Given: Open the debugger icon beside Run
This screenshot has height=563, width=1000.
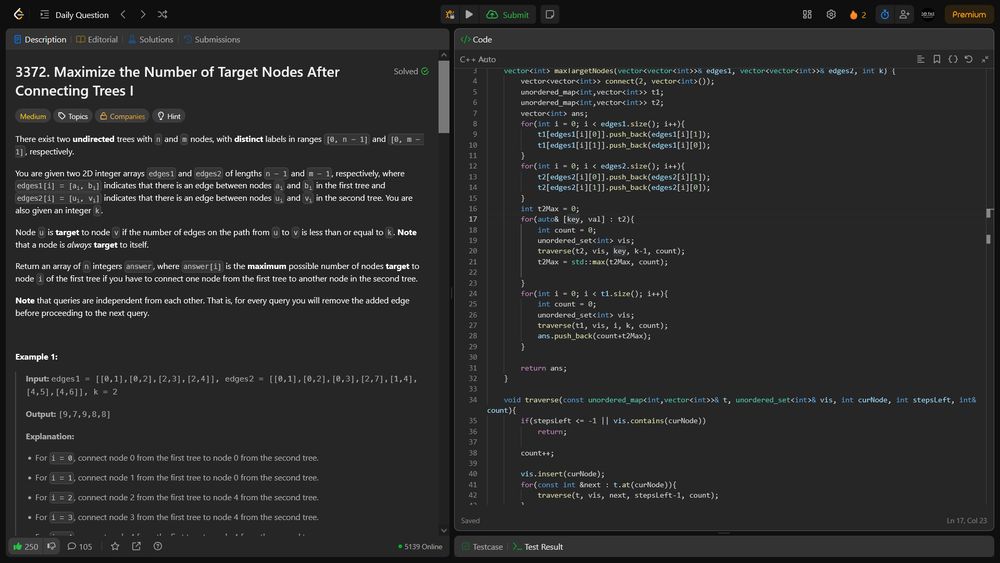Looking at the screenshot, I should pos(450,14).
